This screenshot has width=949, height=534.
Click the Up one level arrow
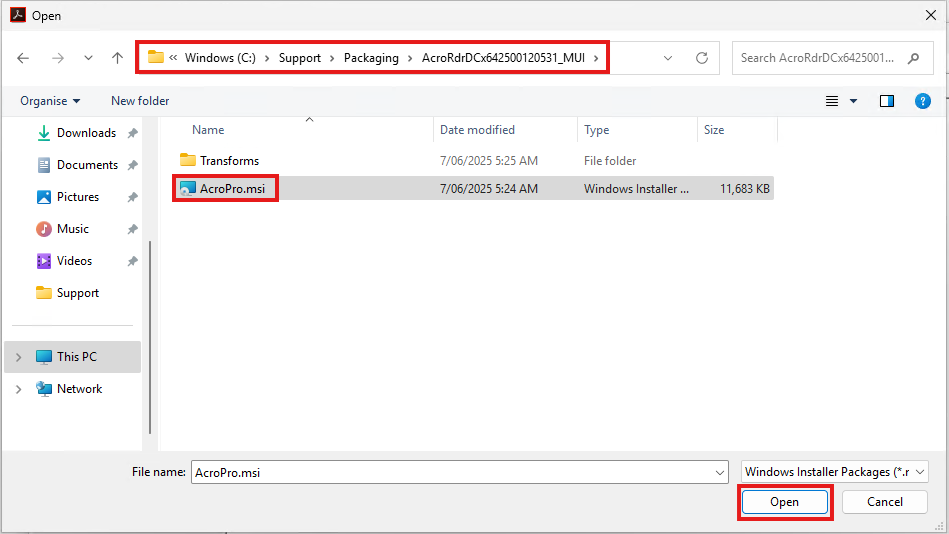click(117, 58)
